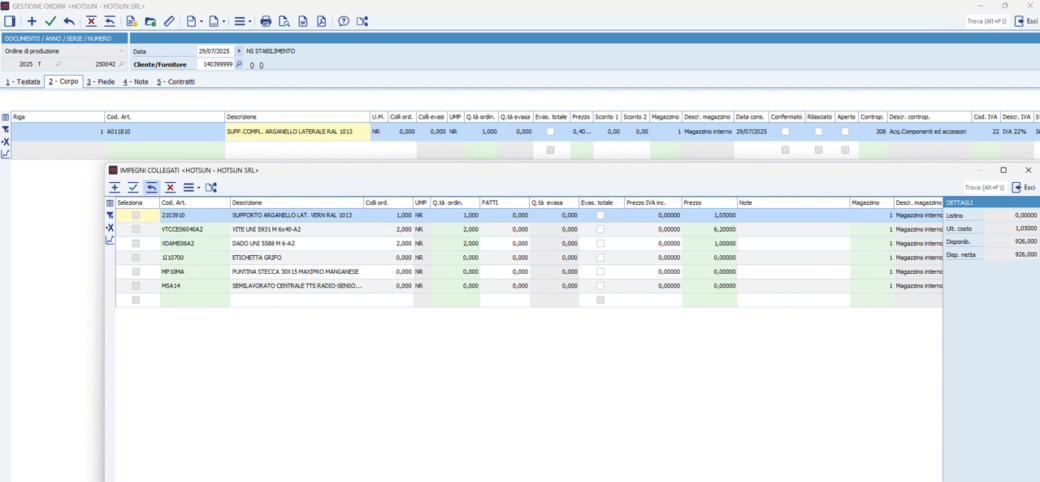Screen dimensions: 1040x482
Task: Click the plus icon to add new order
Action: pyautogui.click(x=32, y=21)
